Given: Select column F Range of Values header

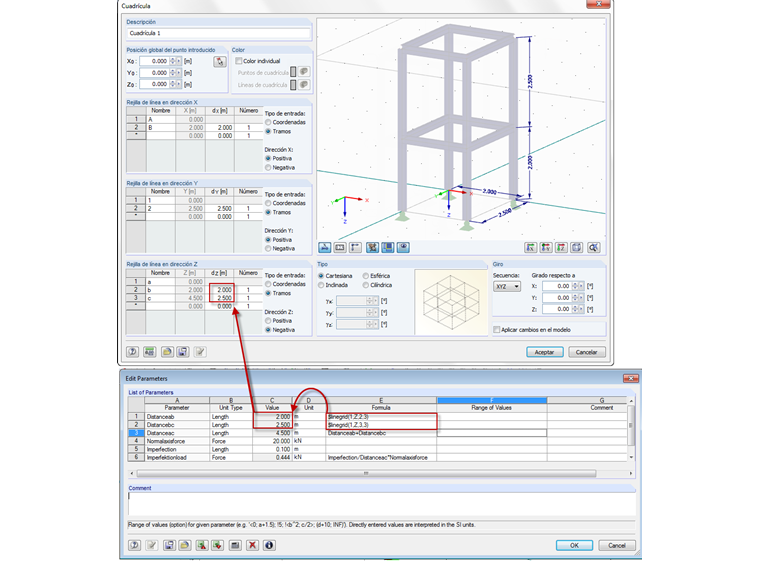Looking at the screenshot, I should click(x=491, y=400).
